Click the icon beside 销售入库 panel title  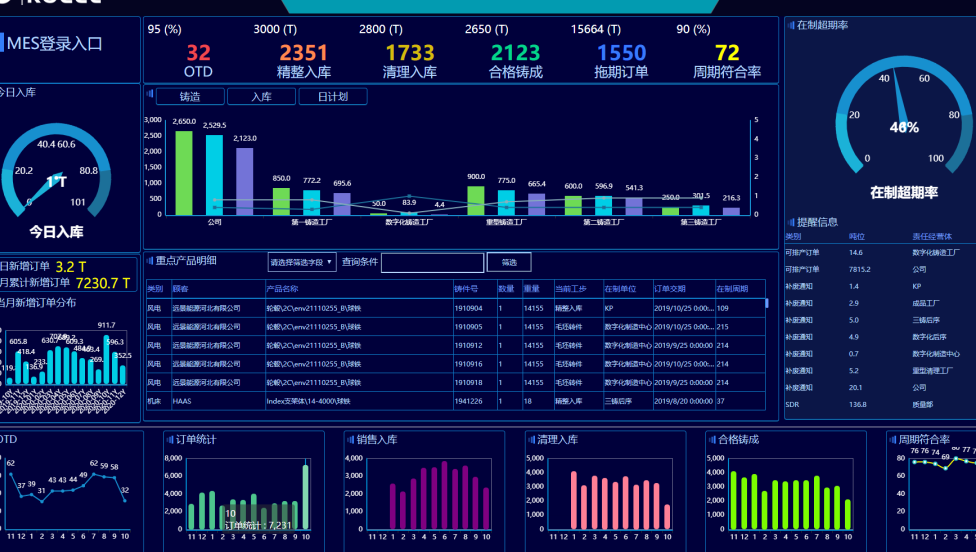(x=350, y=439)
